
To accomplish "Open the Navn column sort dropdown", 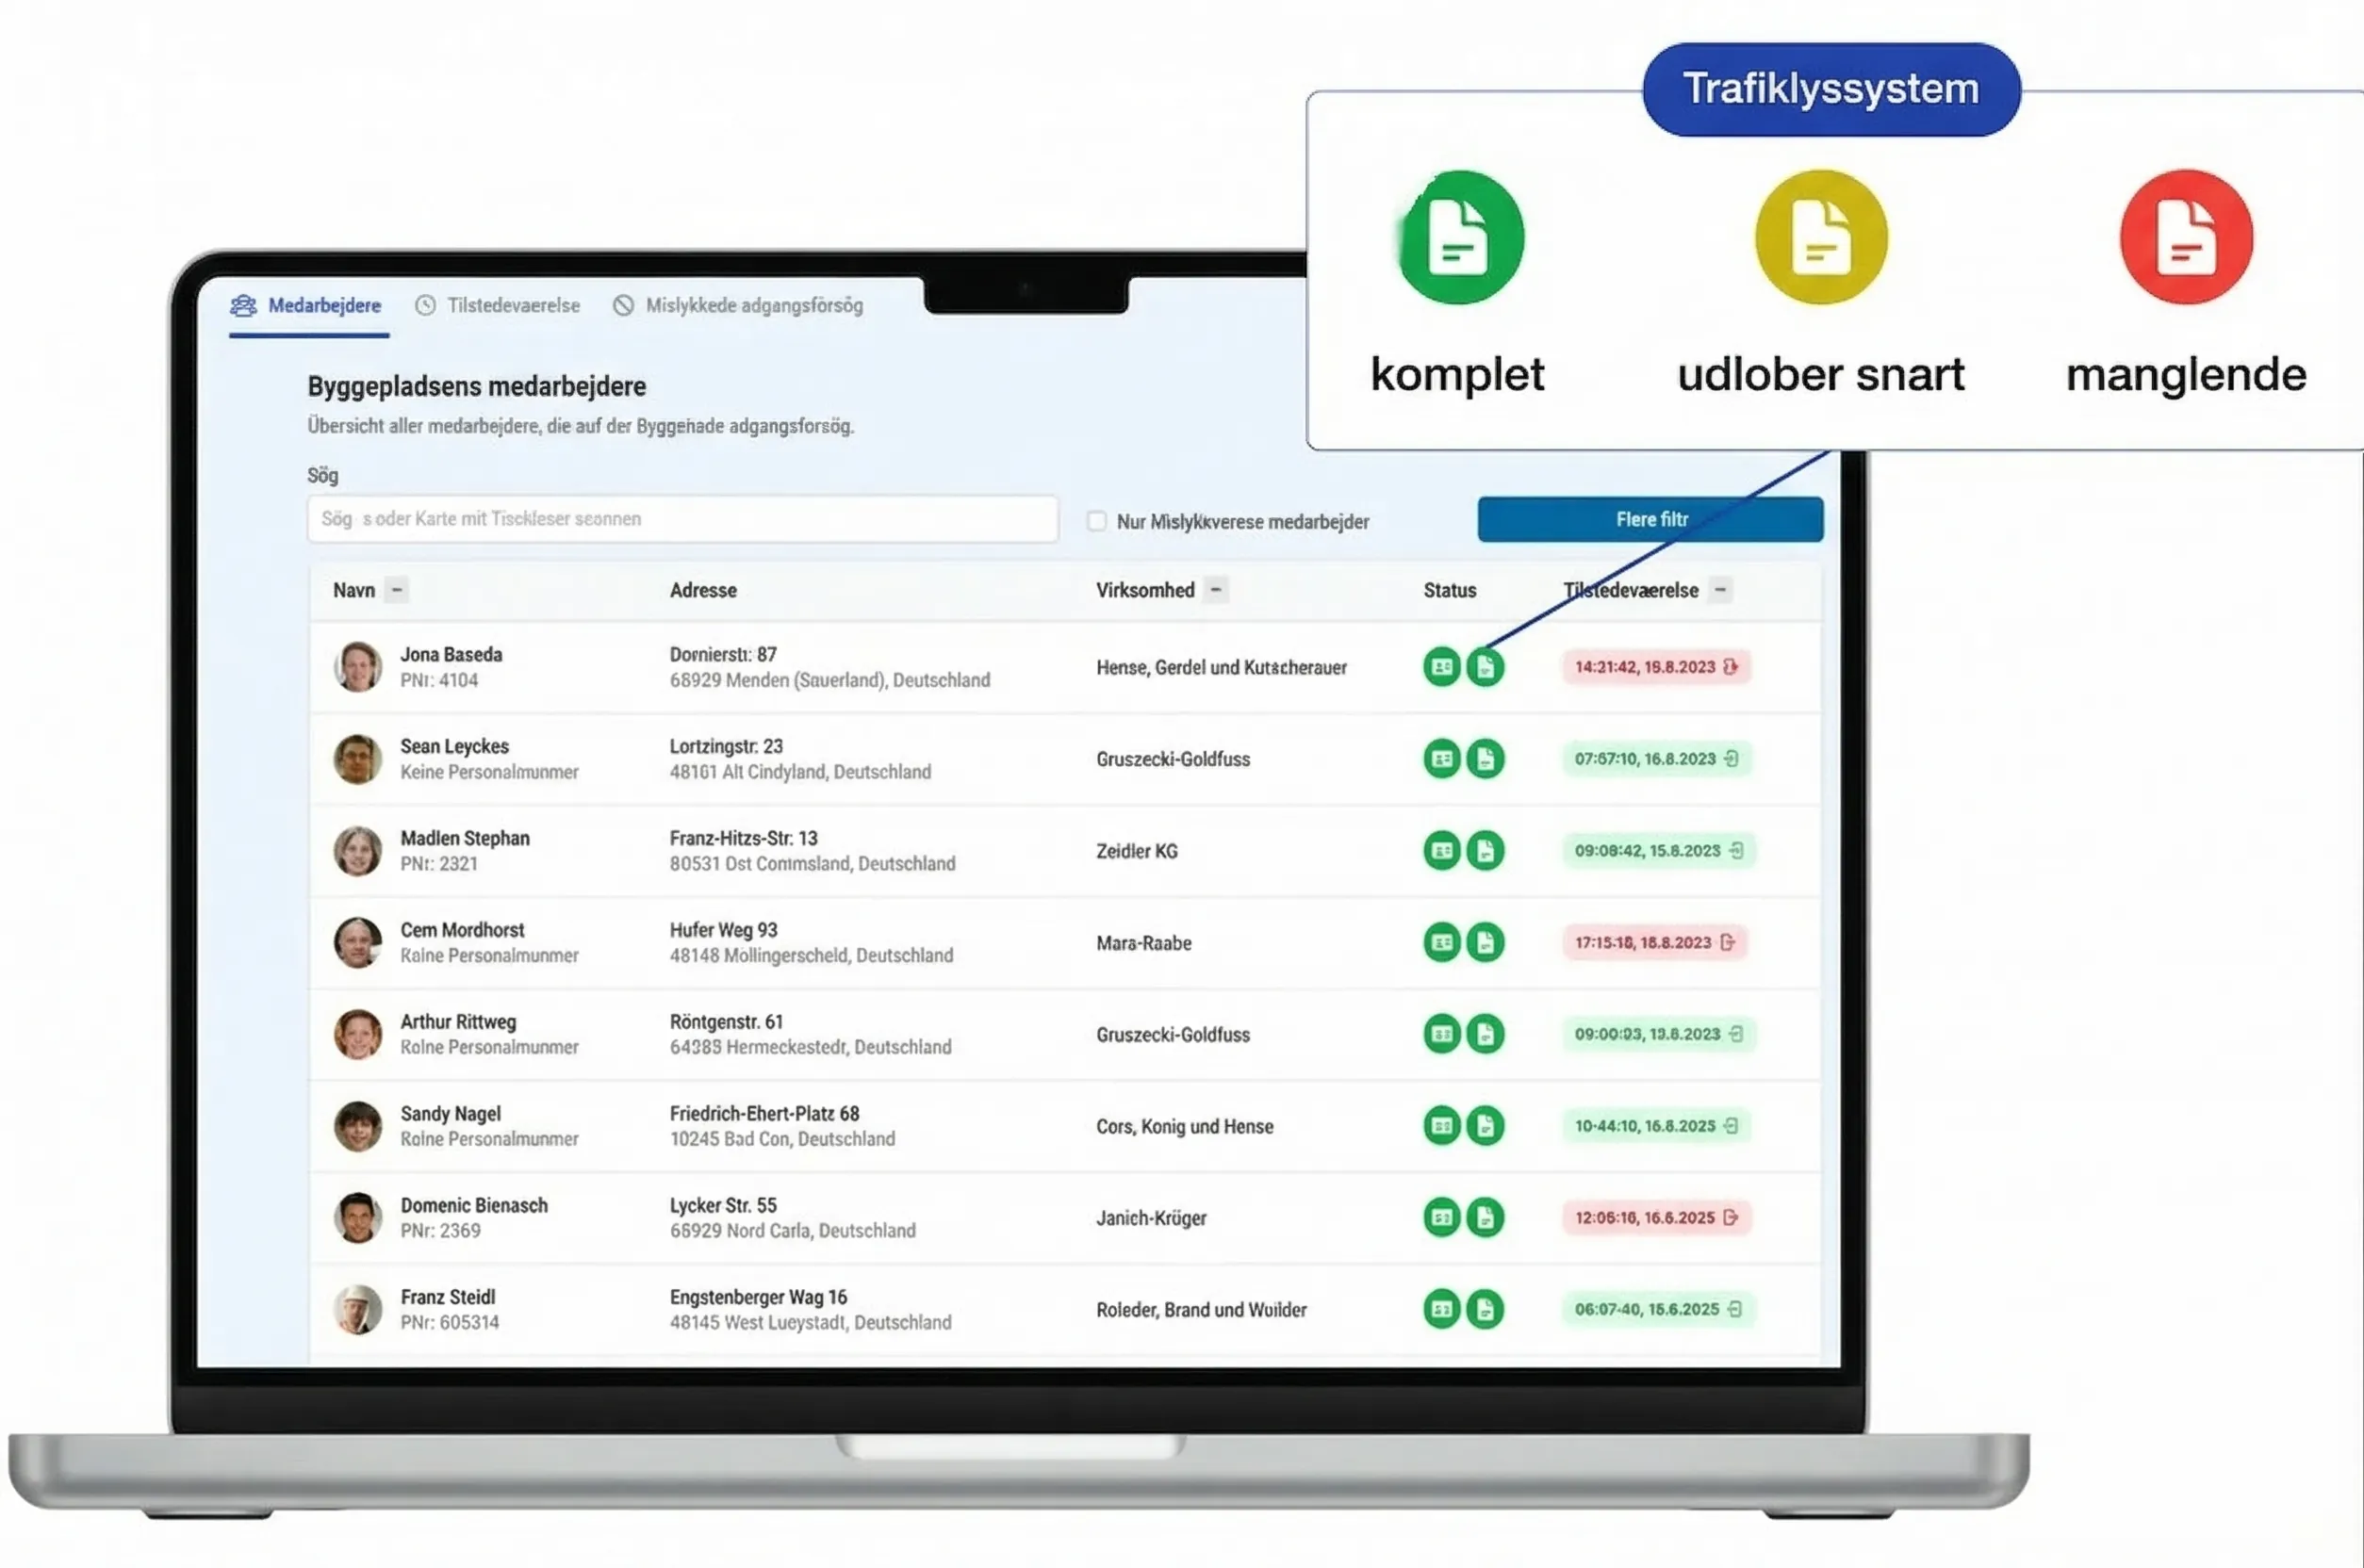I will [396, 590].
